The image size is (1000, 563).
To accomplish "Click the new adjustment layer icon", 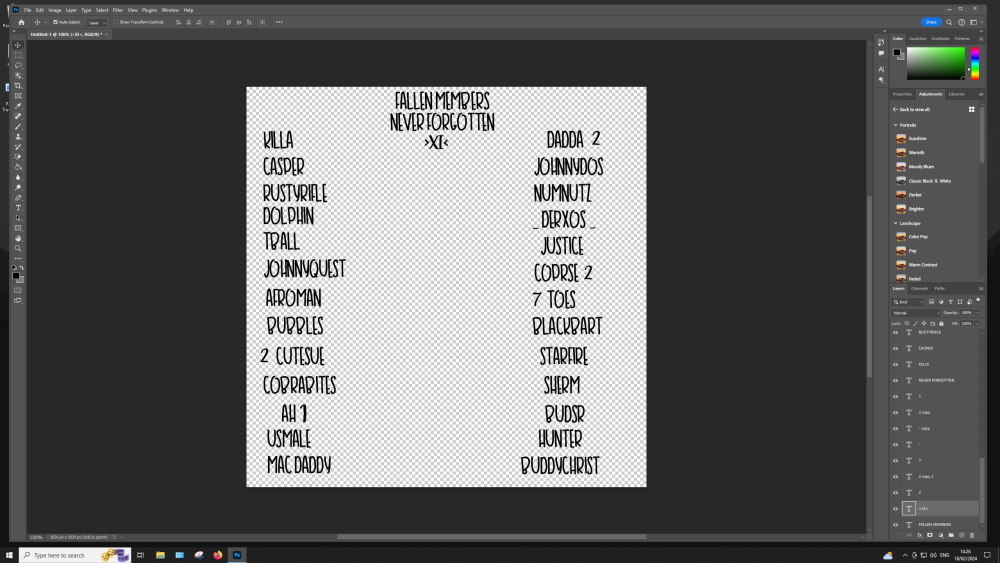I will pos(941,536).
